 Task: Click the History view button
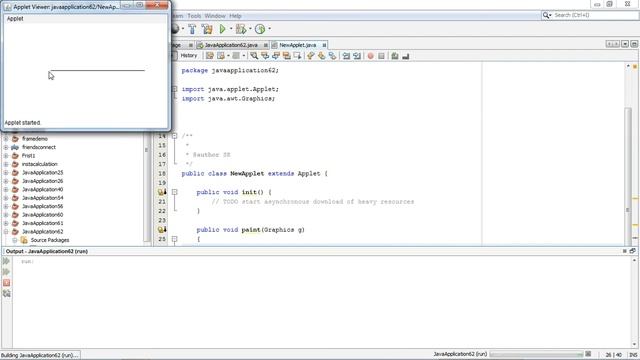pos(189,56)
